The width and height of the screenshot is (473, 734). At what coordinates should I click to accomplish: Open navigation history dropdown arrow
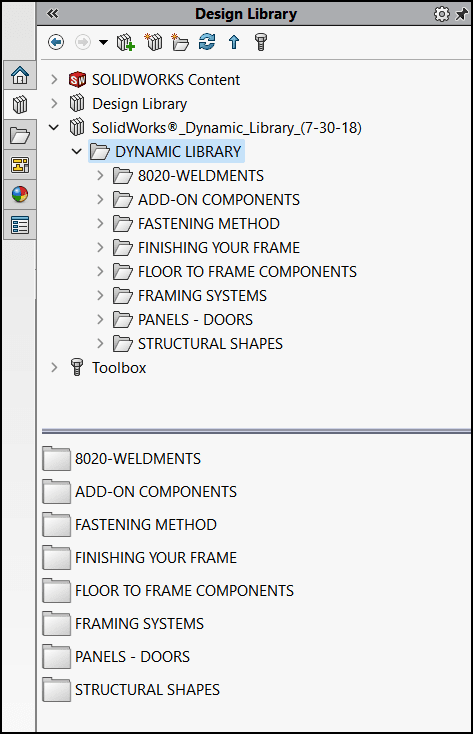[x=103, y=43]
